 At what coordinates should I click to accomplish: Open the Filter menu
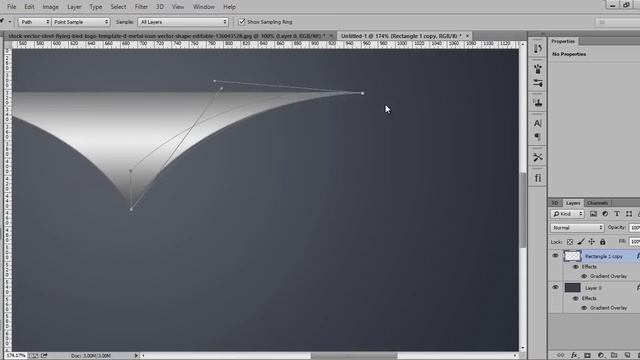click(141, 7)
